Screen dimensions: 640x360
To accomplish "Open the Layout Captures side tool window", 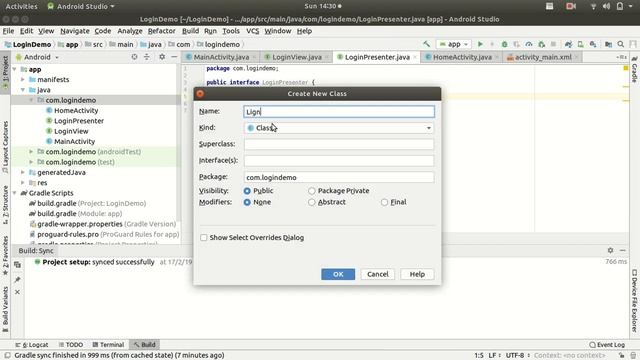I will 5,147.
